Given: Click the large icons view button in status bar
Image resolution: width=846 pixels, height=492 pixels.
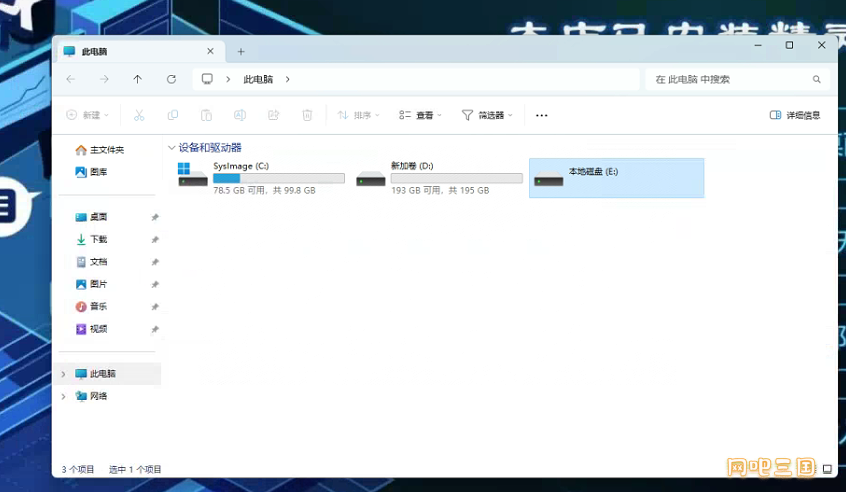Looking at the screenshot, I should pyautogui.click(x=827, y=469).
